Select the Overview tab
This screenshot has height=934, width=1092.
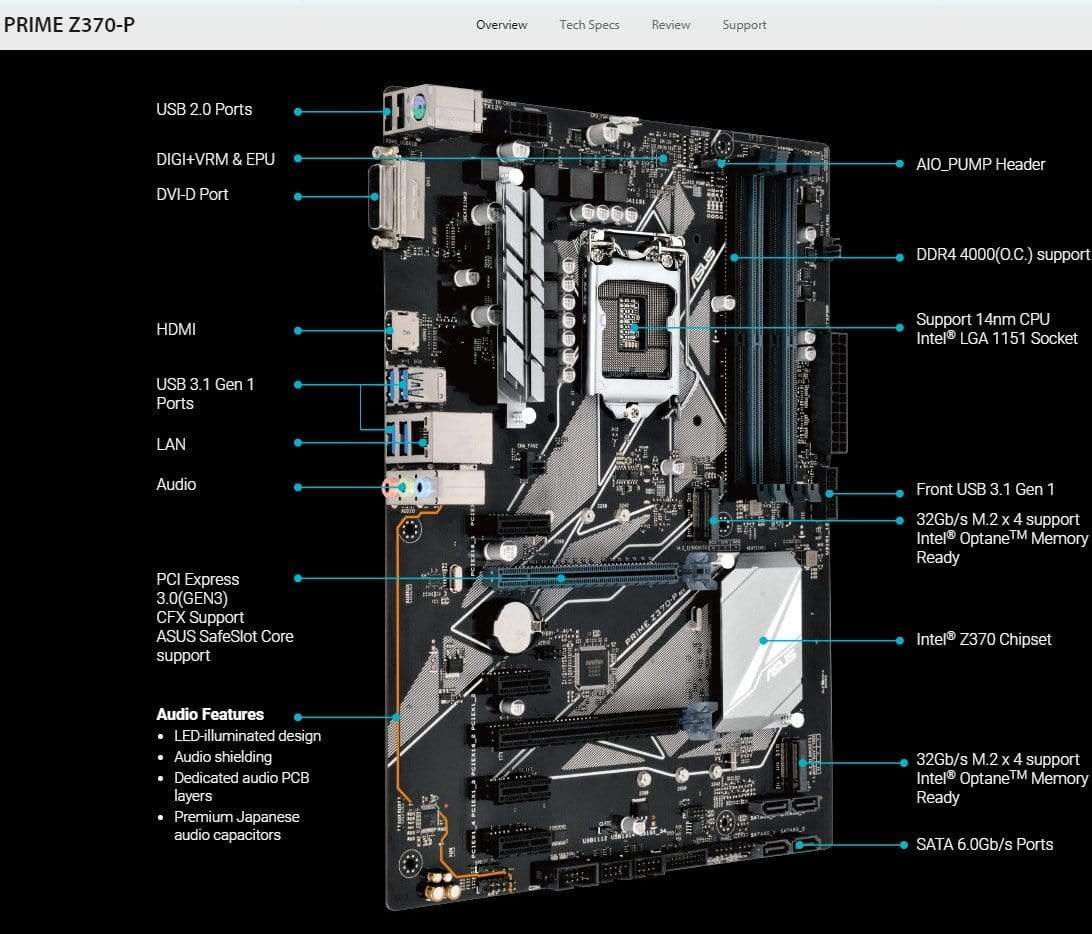[501, 24]
